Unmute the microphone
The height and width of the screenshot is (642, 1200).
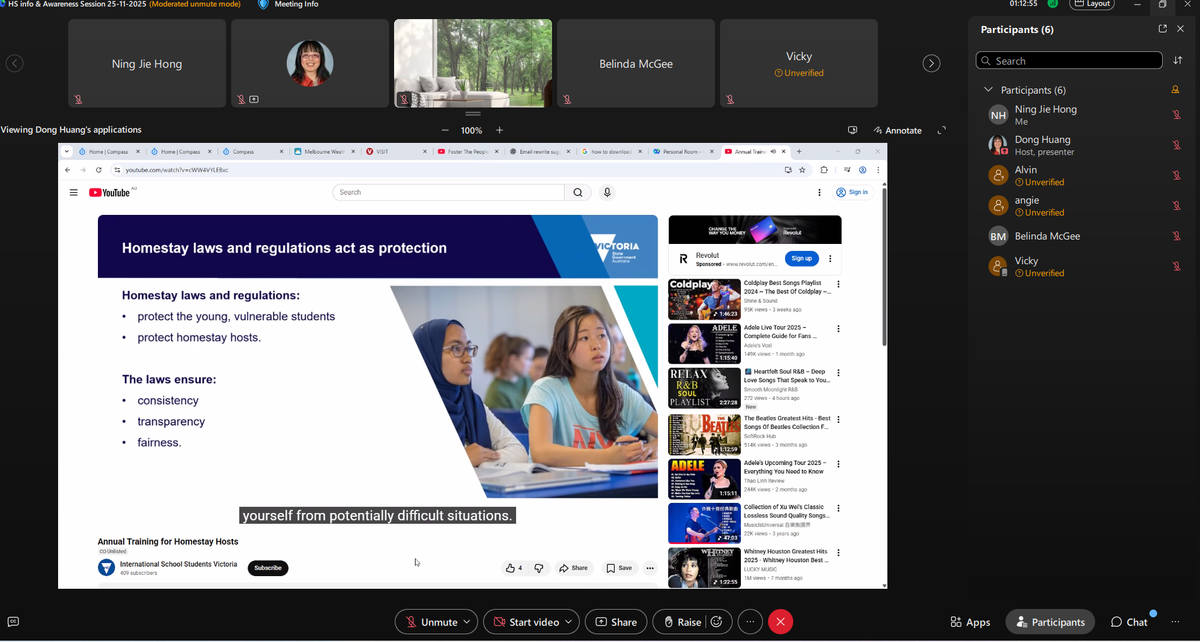[x=429, y=622]
